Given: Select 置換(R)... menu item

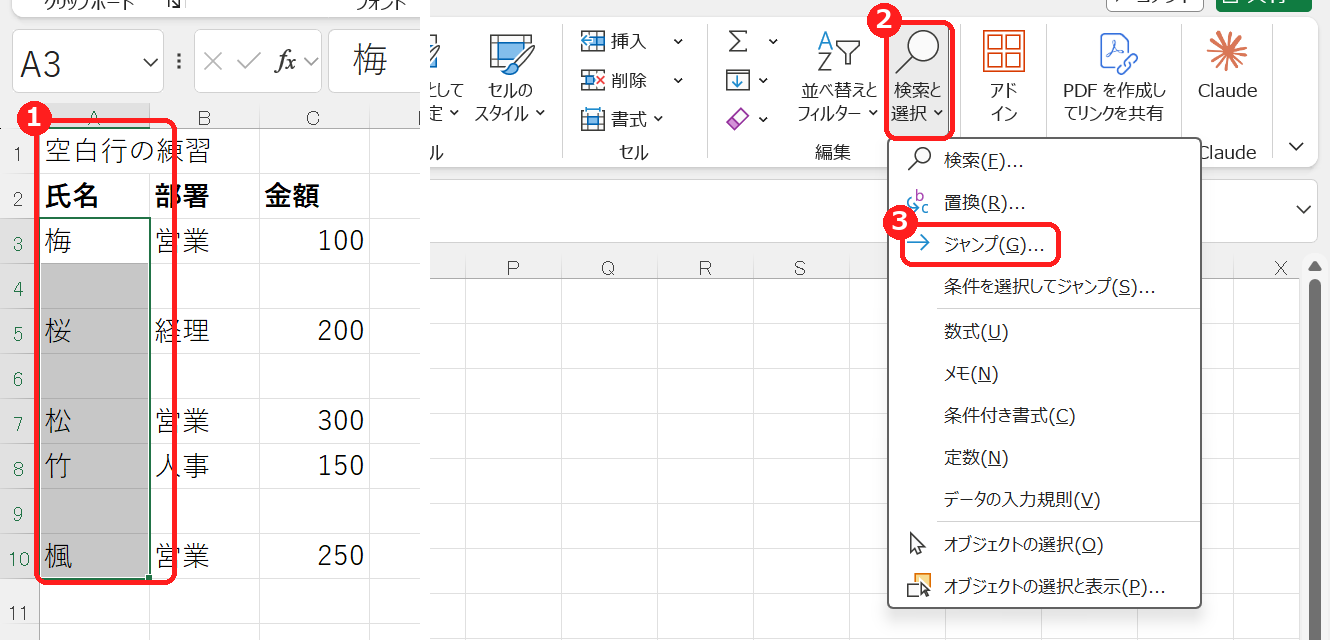Looking at the screenshot, I should pos(1044,203).
